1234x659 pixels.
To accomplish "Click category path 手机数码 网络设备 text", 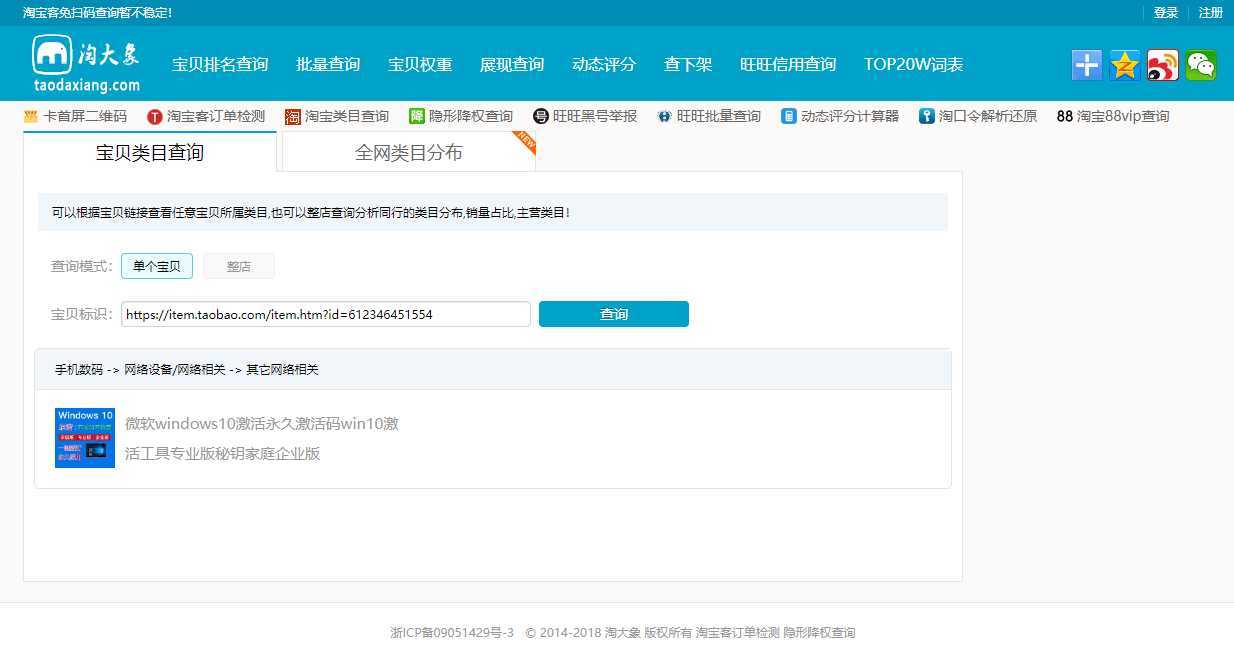I will [x=187, y=369].
